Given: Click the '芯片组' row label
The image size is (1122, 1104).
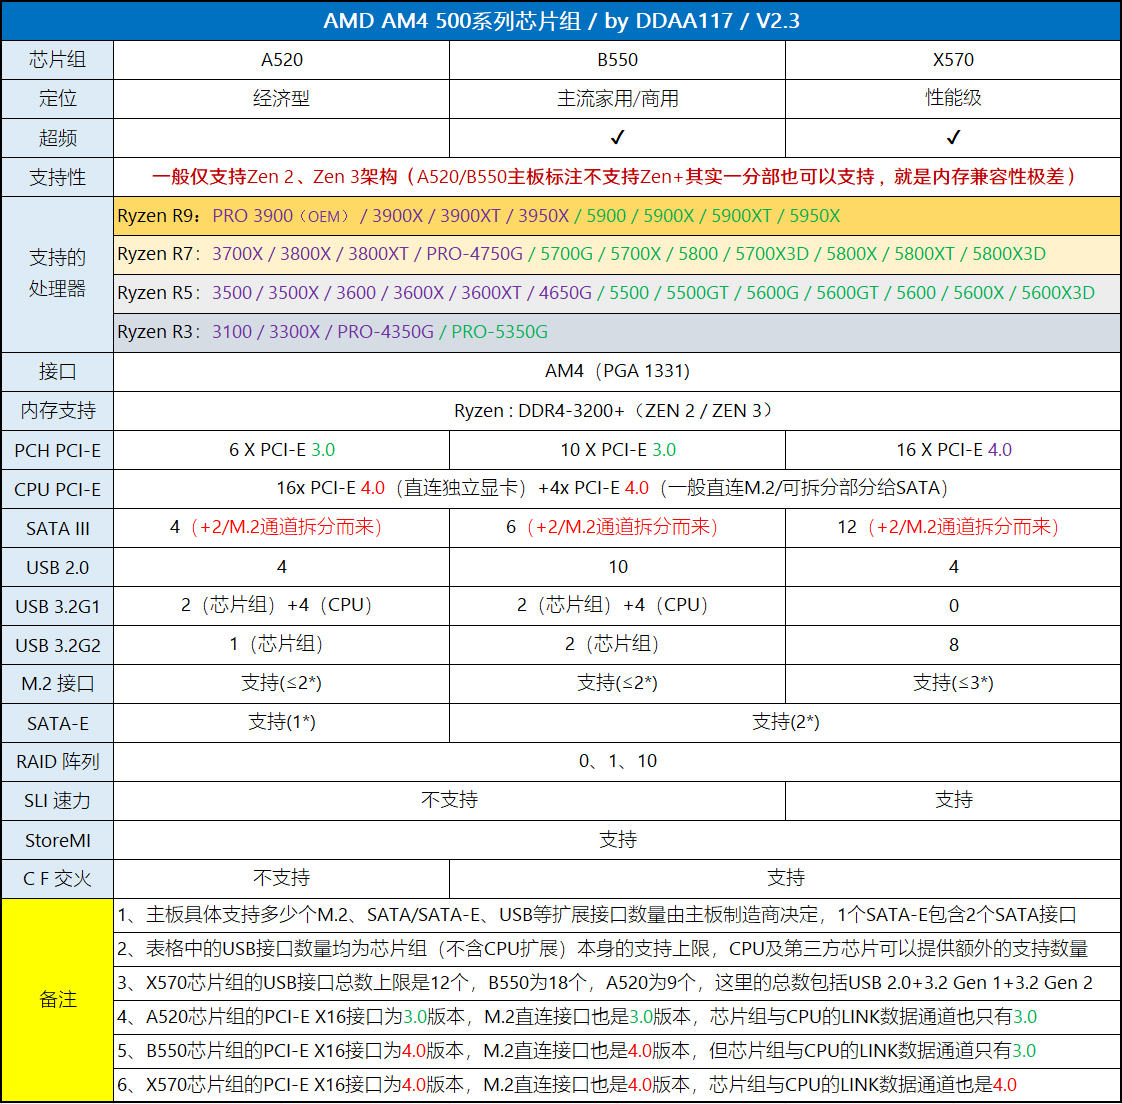Looking at the screenshot, I should click(57, 60).
